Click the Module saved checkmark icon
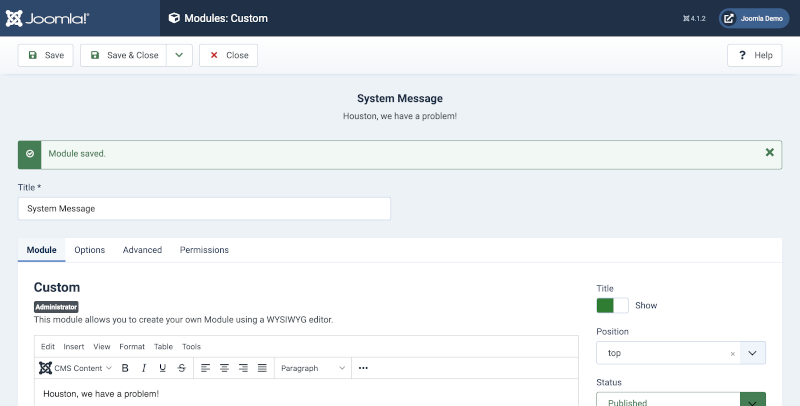This screenshot has height=406, width=800. 30,154
